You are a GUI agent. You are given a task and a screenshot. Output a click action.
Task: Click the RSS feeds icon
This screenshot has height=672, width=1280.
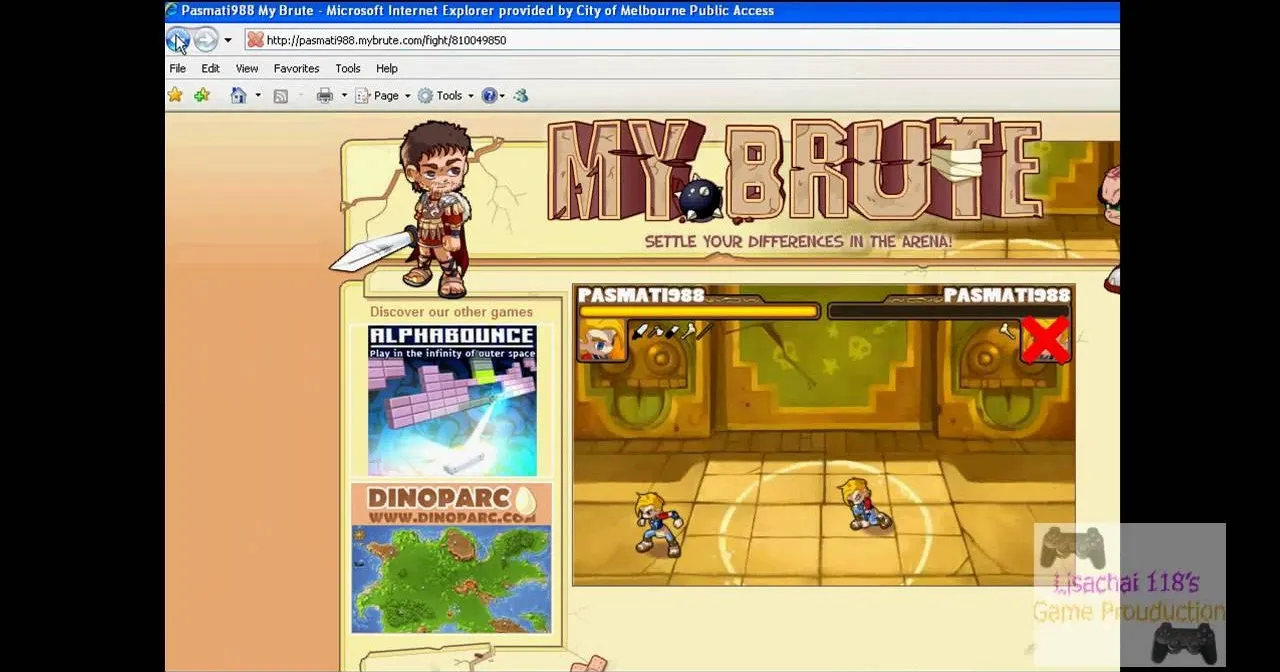coord(281,96)
